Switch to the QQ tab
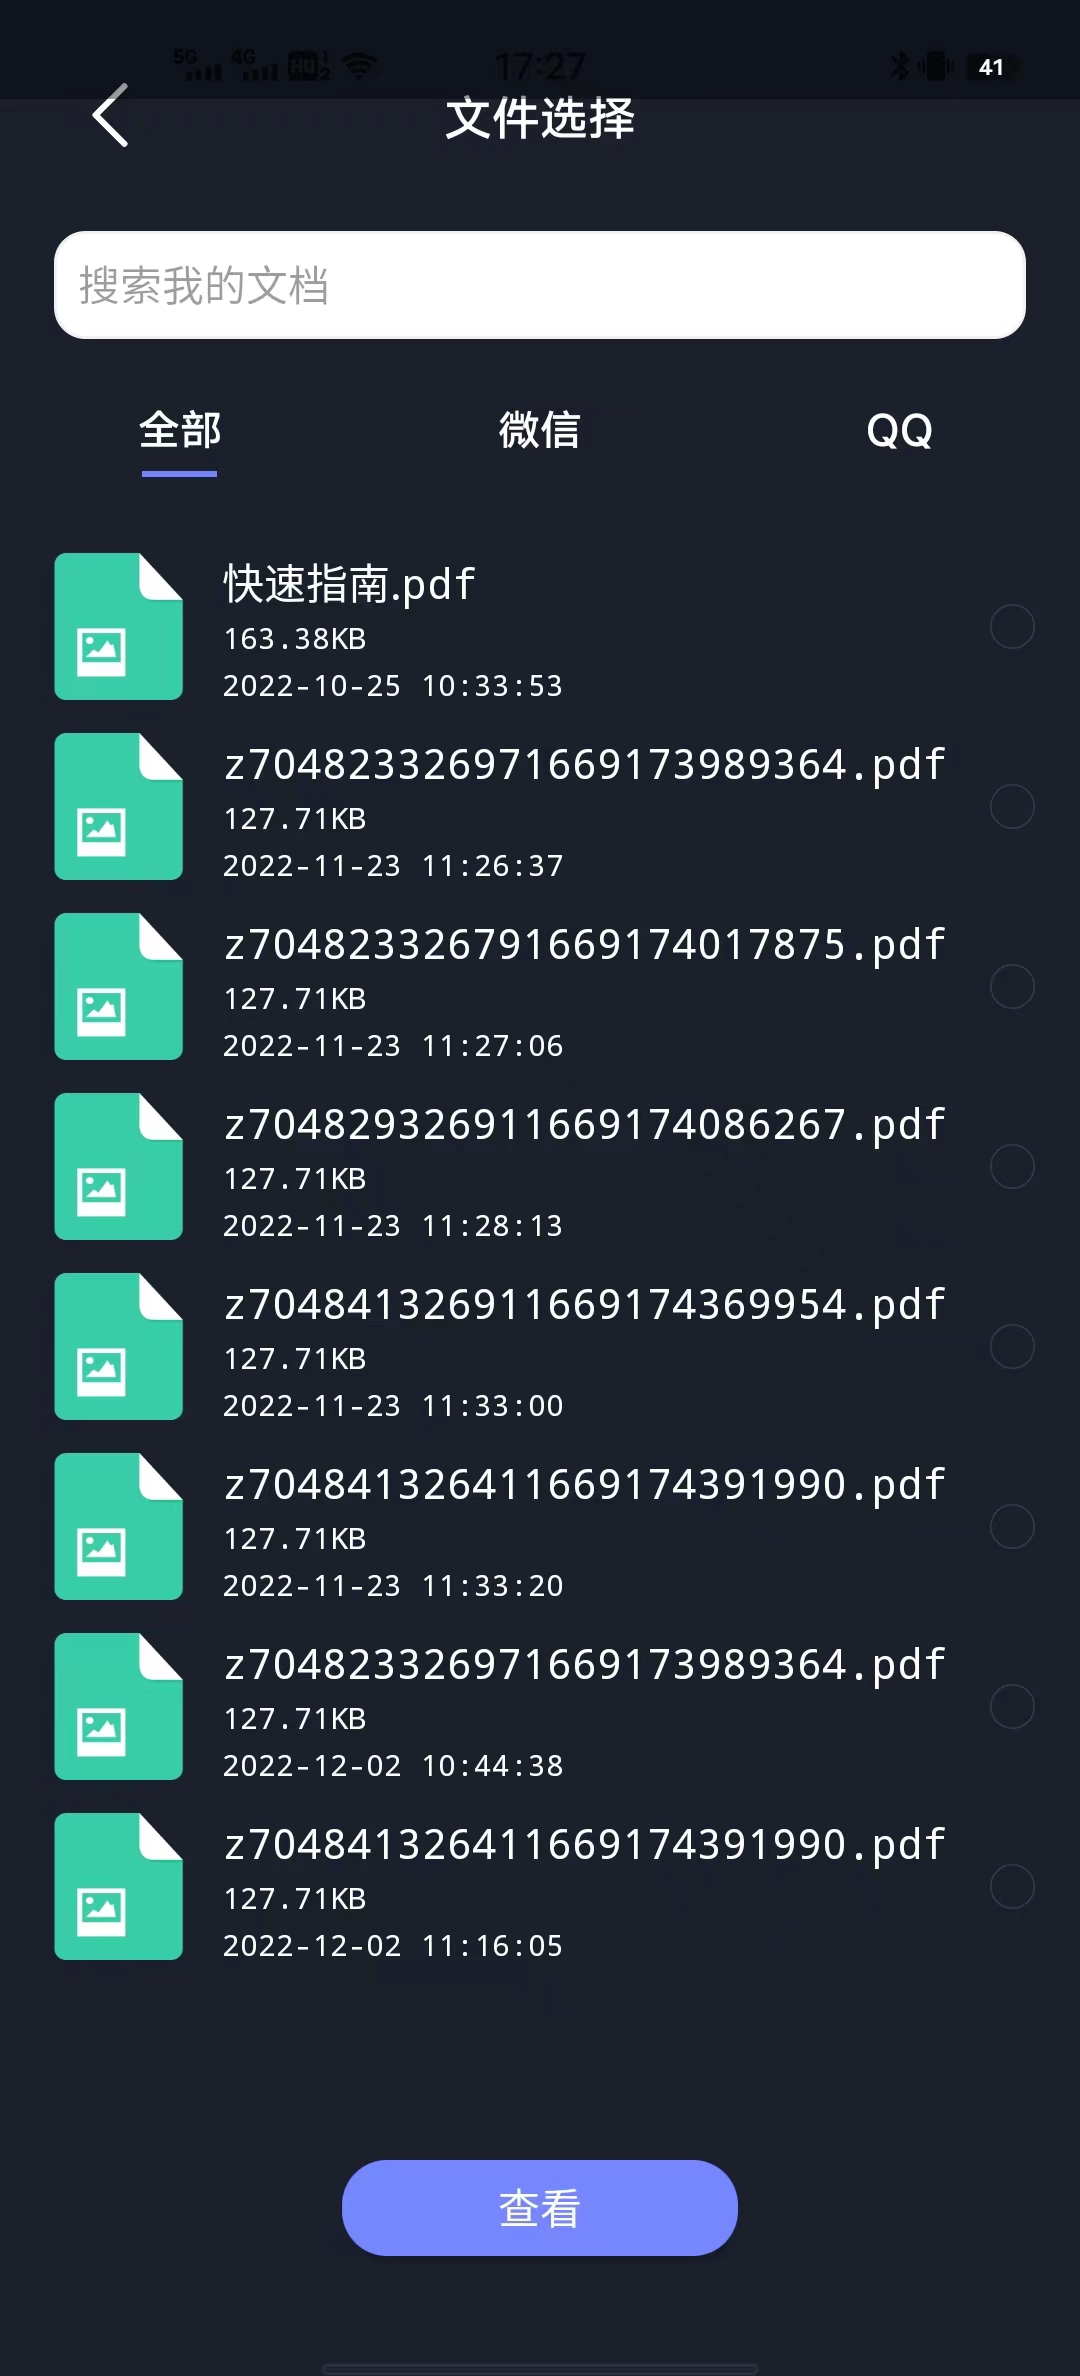Viewport: 1080px width, 2376px height. click(899, 431)
